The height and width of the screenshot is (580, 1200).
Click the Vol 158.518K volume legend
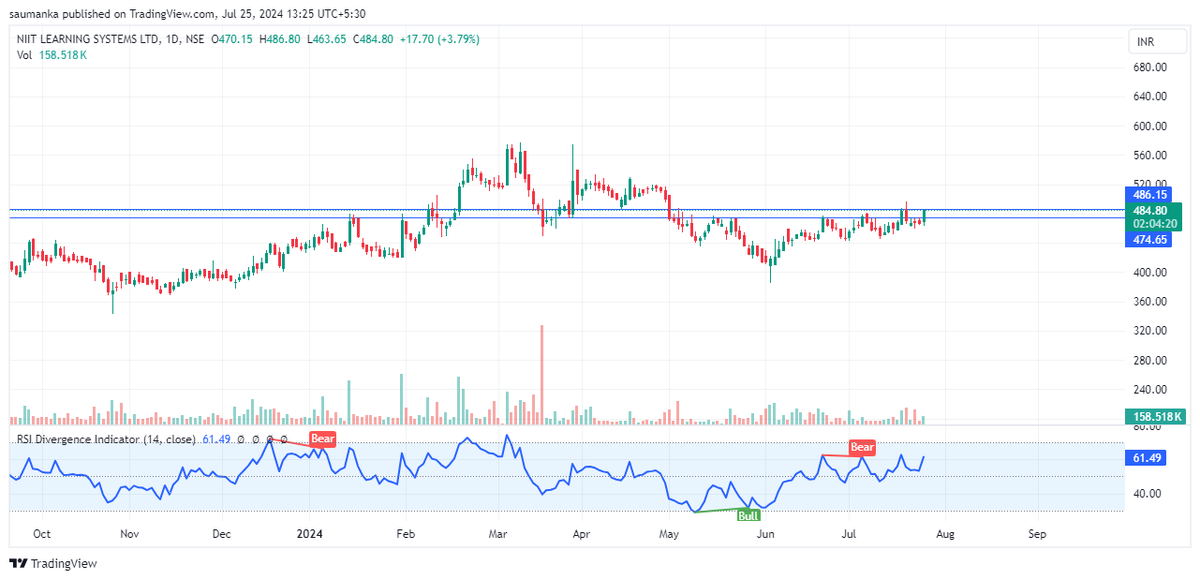click(x=52, y=55)
